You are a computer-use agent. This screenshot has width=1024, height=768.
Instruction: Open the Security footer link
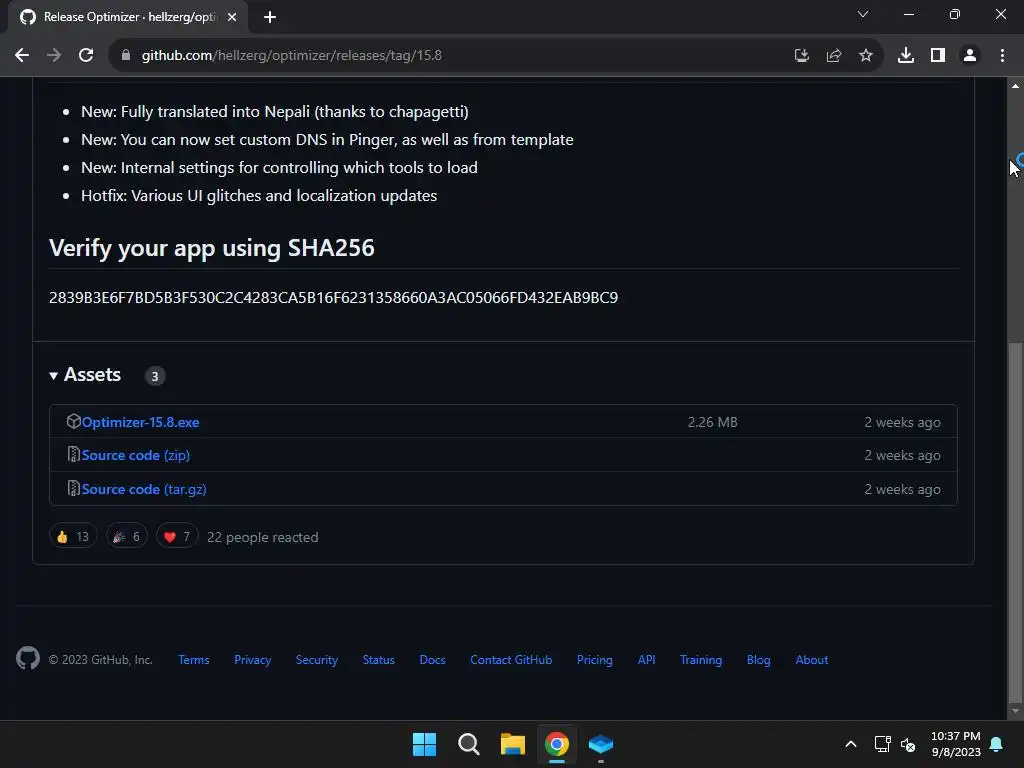317,660
